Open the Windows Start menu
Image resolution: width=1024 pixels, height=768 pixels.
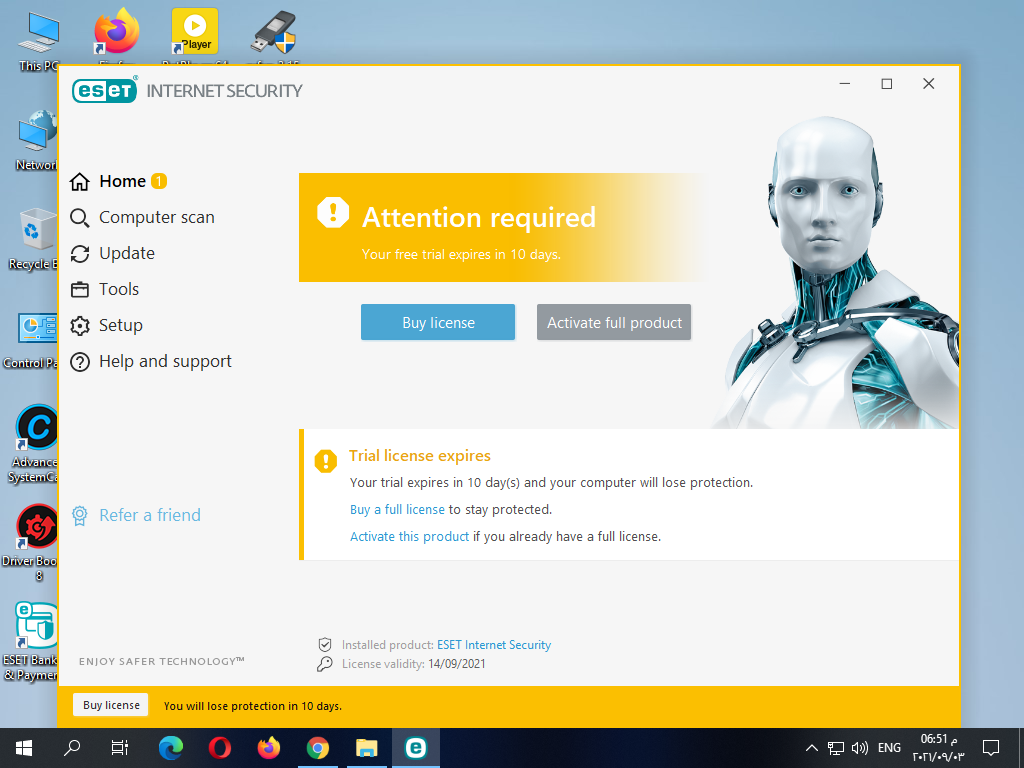click(24, 748)
